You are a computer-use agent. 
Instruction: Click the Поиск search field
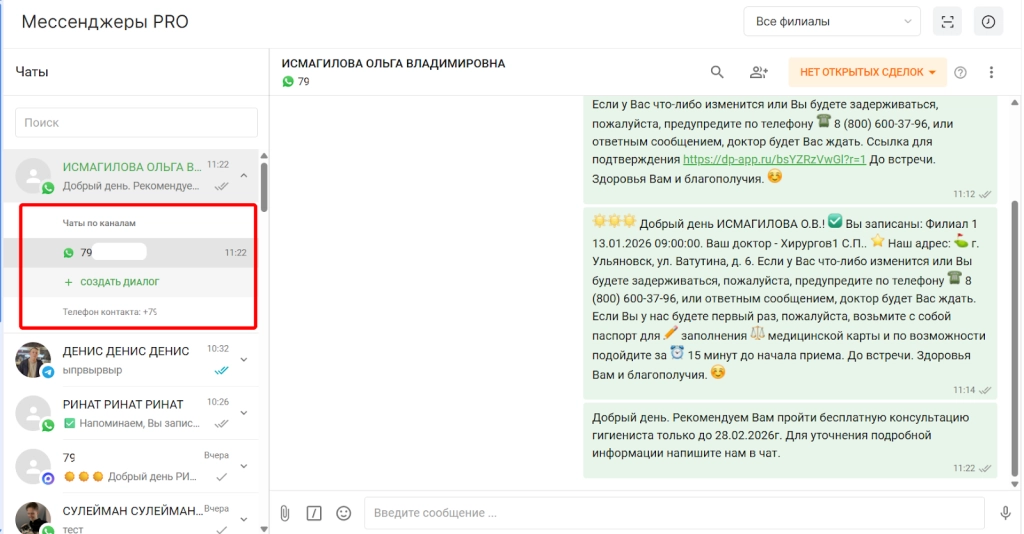pos(136,122)
